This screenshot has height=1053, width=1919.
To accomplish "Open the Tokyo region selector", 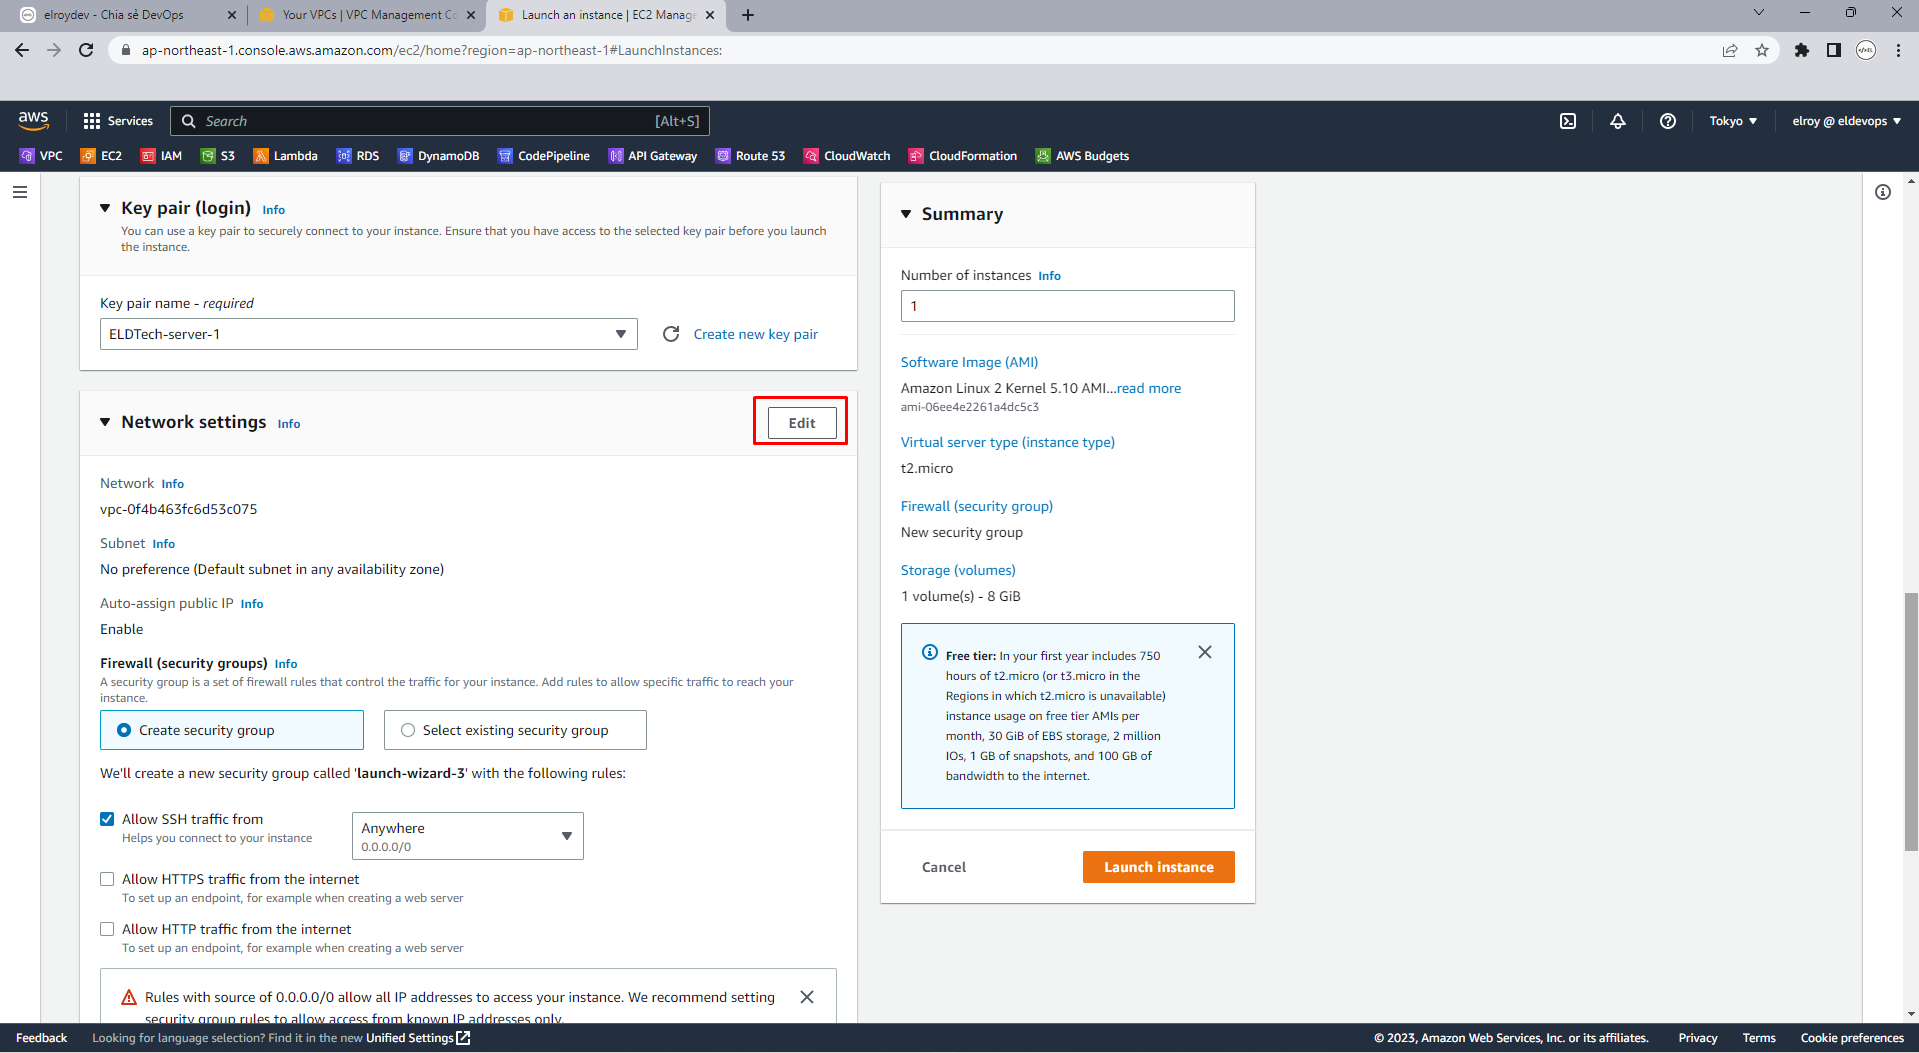I will [x=1733, y=121].
